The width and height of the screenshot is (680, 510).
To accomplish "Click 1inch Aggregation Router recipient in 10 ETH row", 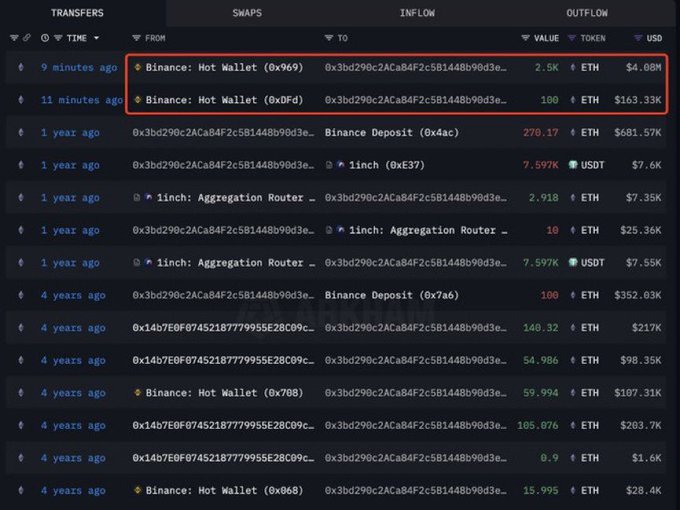I will coord(428,230).
